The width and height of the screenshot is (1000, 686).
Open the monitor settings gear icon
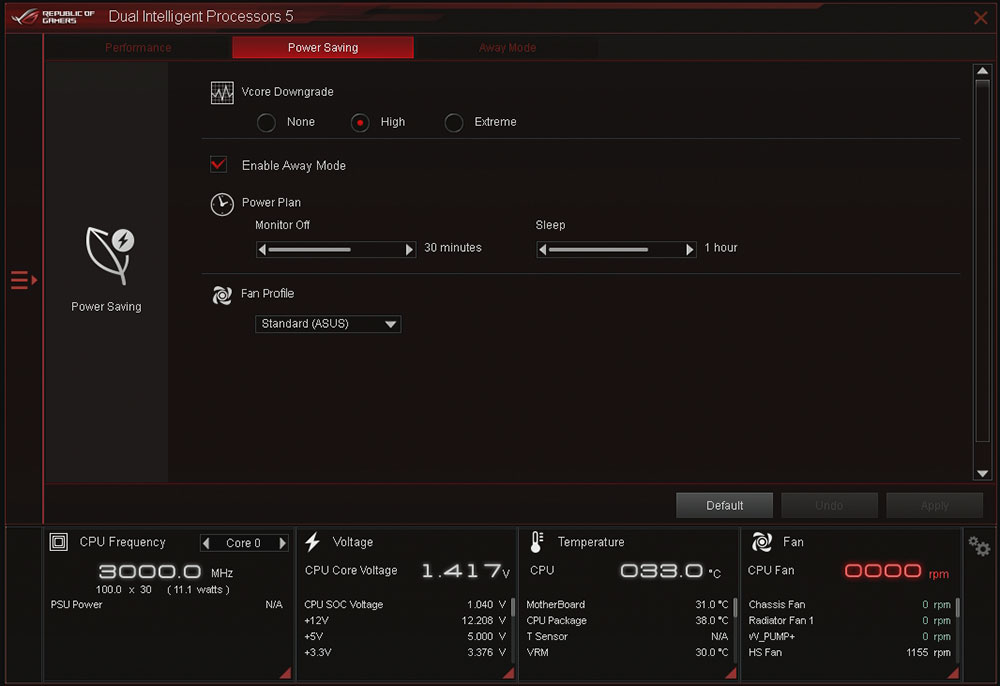[979, 546]
